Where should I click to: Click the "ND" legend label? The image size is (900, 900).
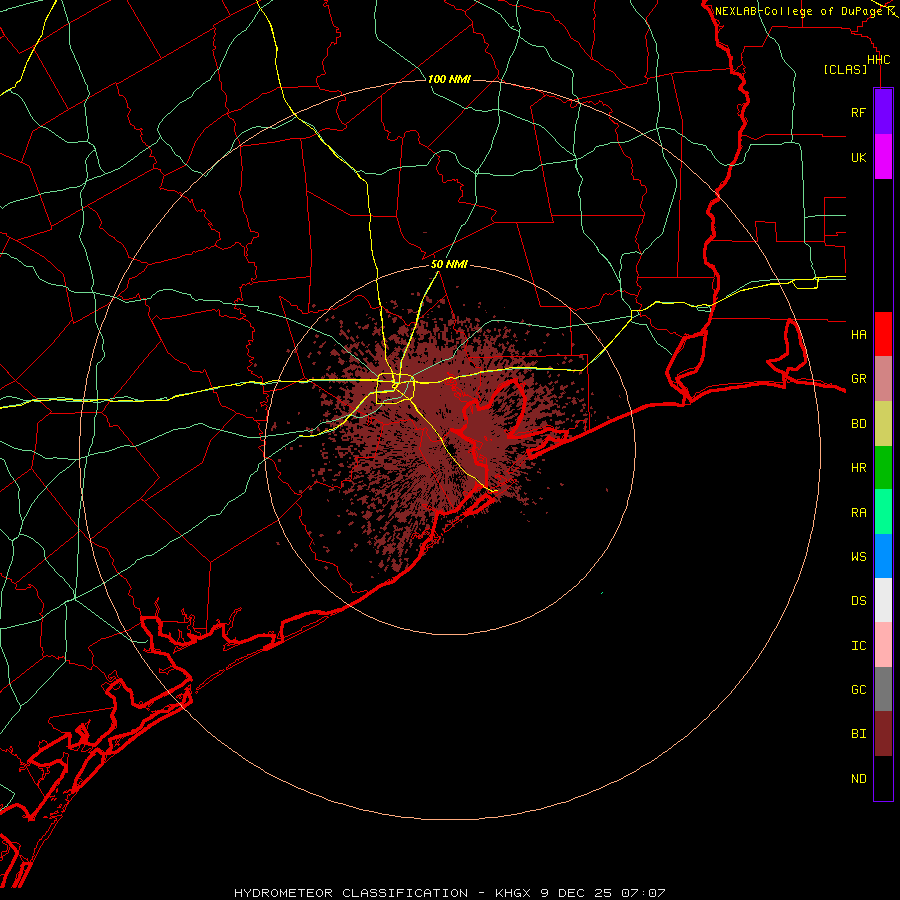point(858,779)
